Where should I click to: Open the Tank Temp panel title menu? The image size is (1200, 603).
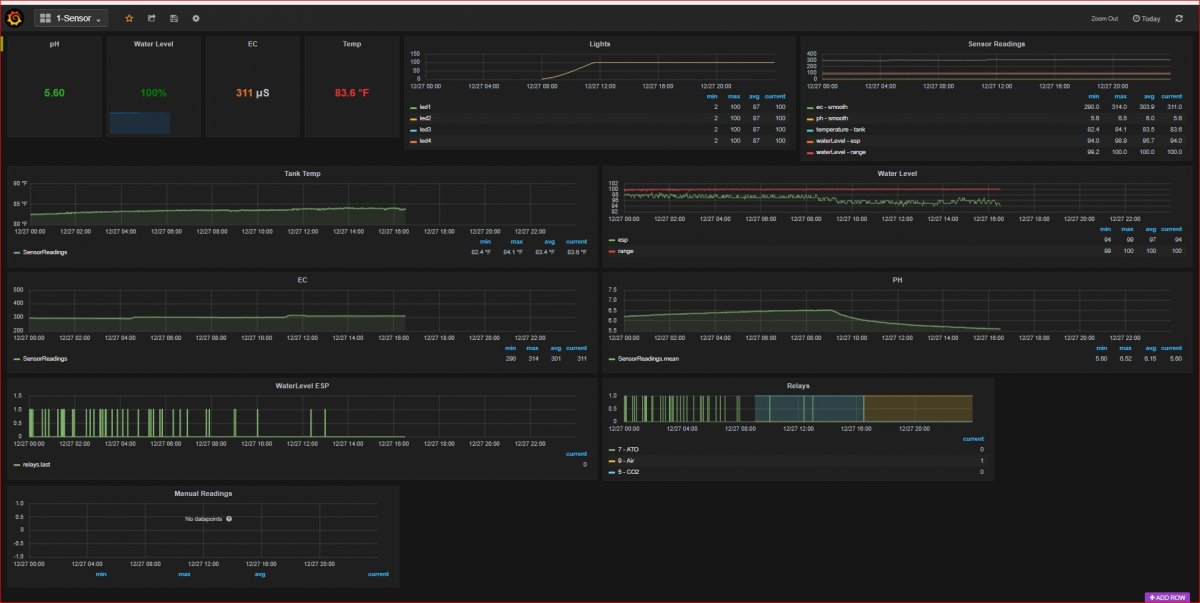coord(302,173)
